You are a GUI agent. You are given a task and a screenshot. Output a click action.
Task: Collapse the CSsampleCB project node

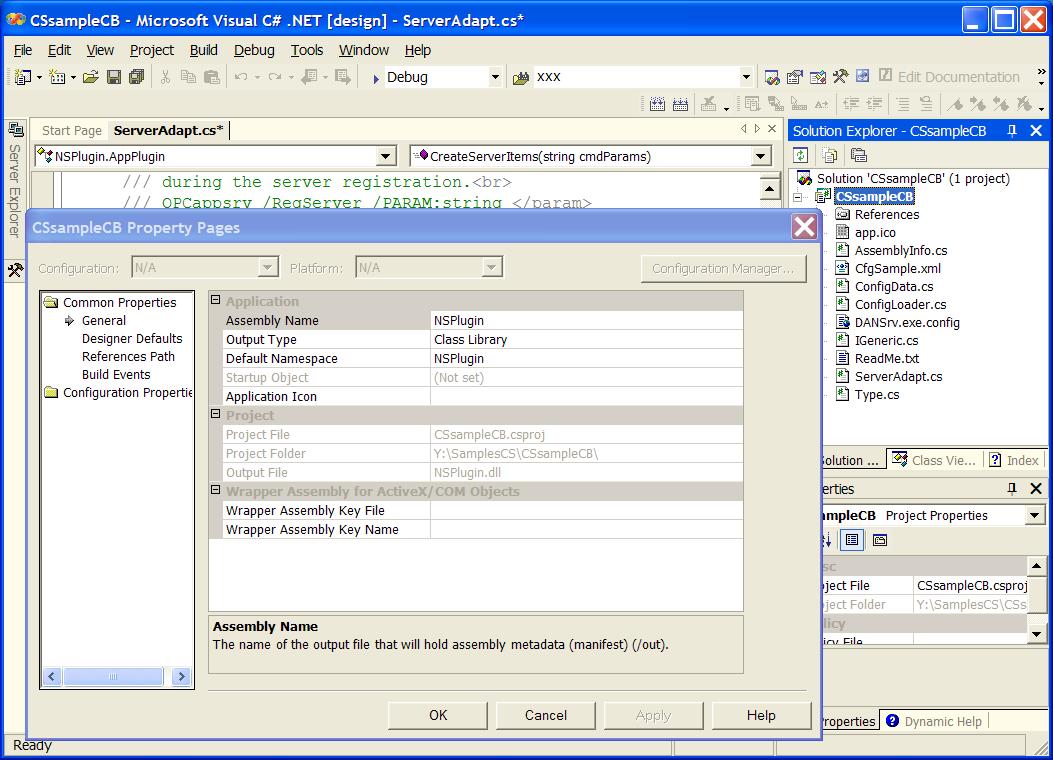(798, 197)
